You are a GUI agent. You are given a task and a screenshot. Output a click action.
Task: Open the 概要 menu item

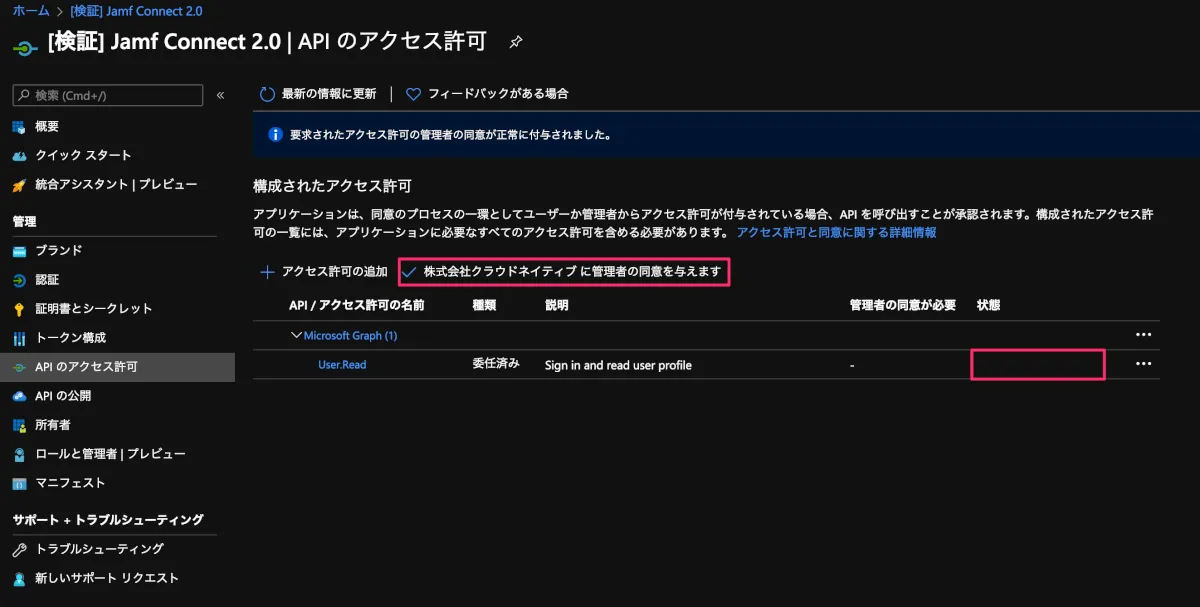point(47,126)
